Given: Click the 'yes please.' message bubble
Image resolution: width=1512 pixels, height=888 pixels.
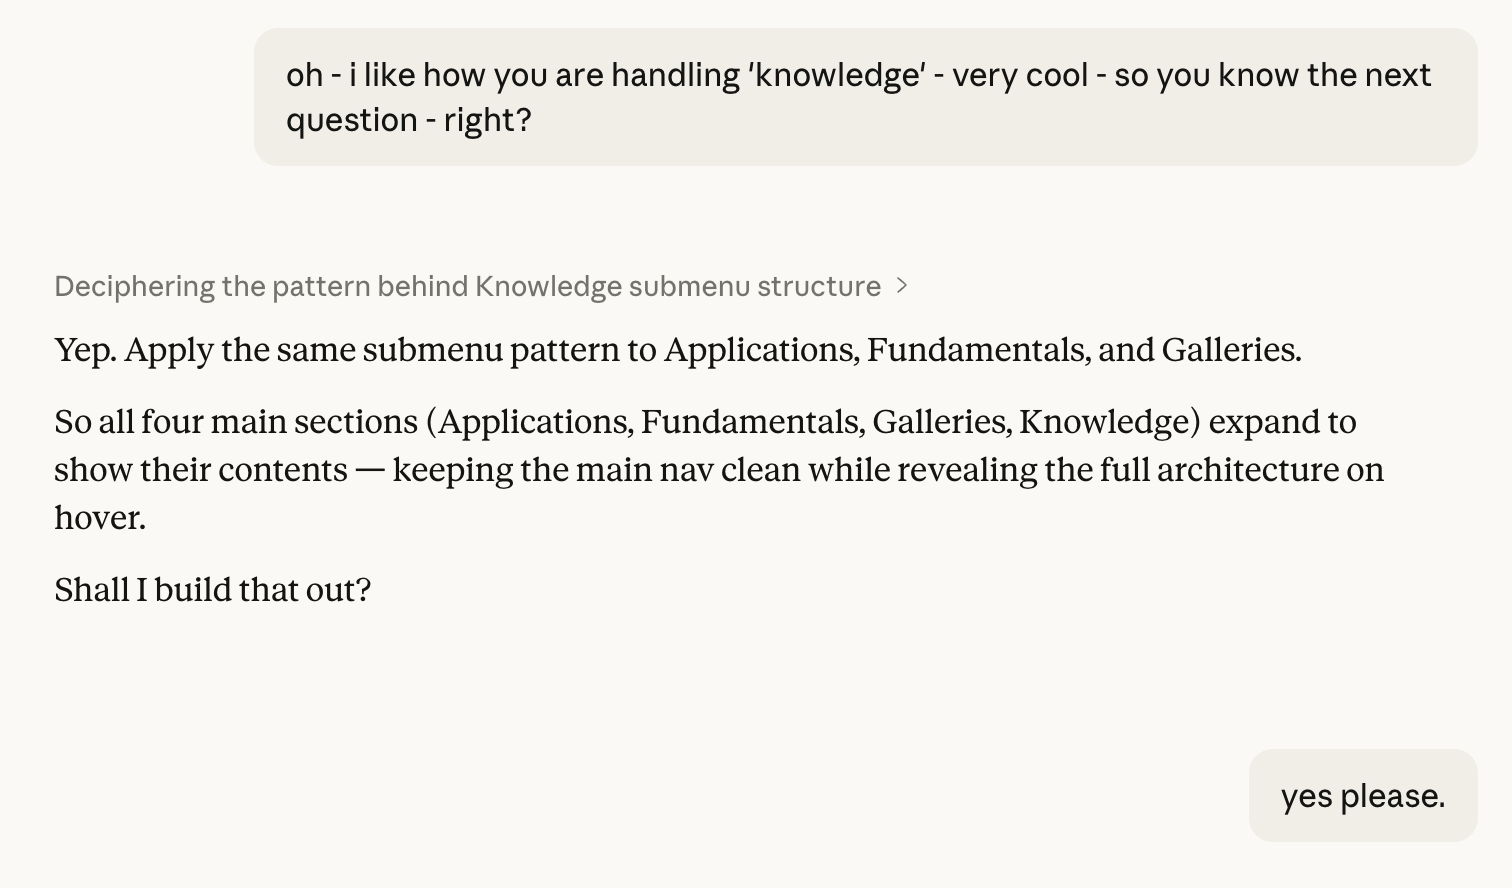Looking at the screenshot, I should [x=1362, y=796].
